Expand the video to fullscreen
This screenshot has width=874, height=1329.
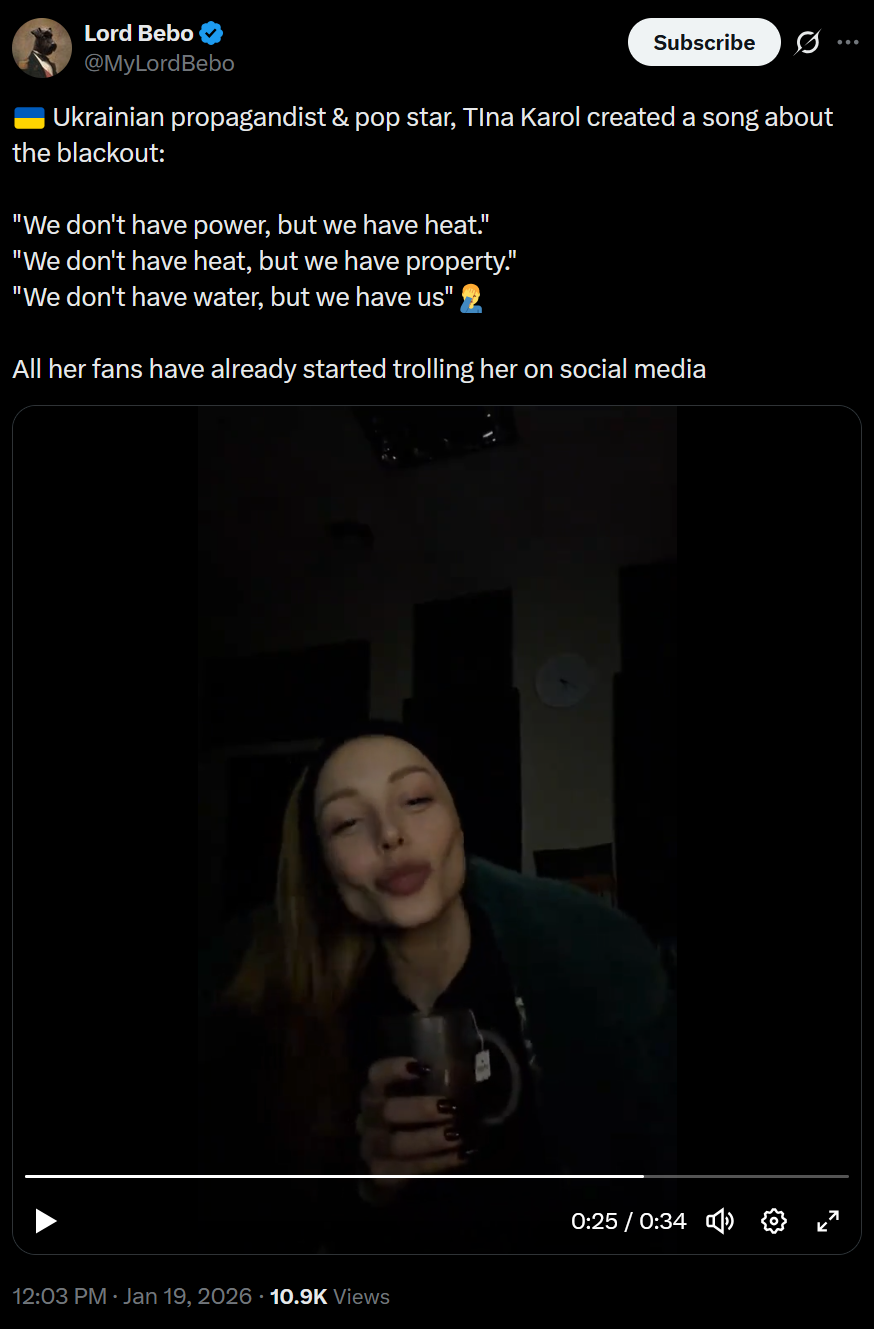pyautogui.click(x=828, y=1220)
